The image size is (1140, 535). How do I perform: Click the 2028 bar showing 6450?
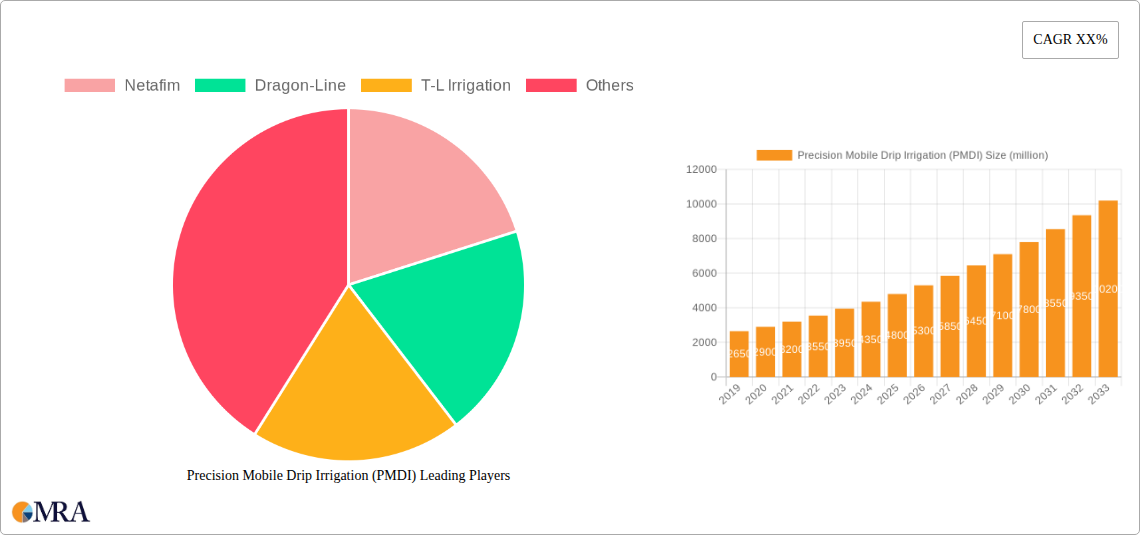976,321
